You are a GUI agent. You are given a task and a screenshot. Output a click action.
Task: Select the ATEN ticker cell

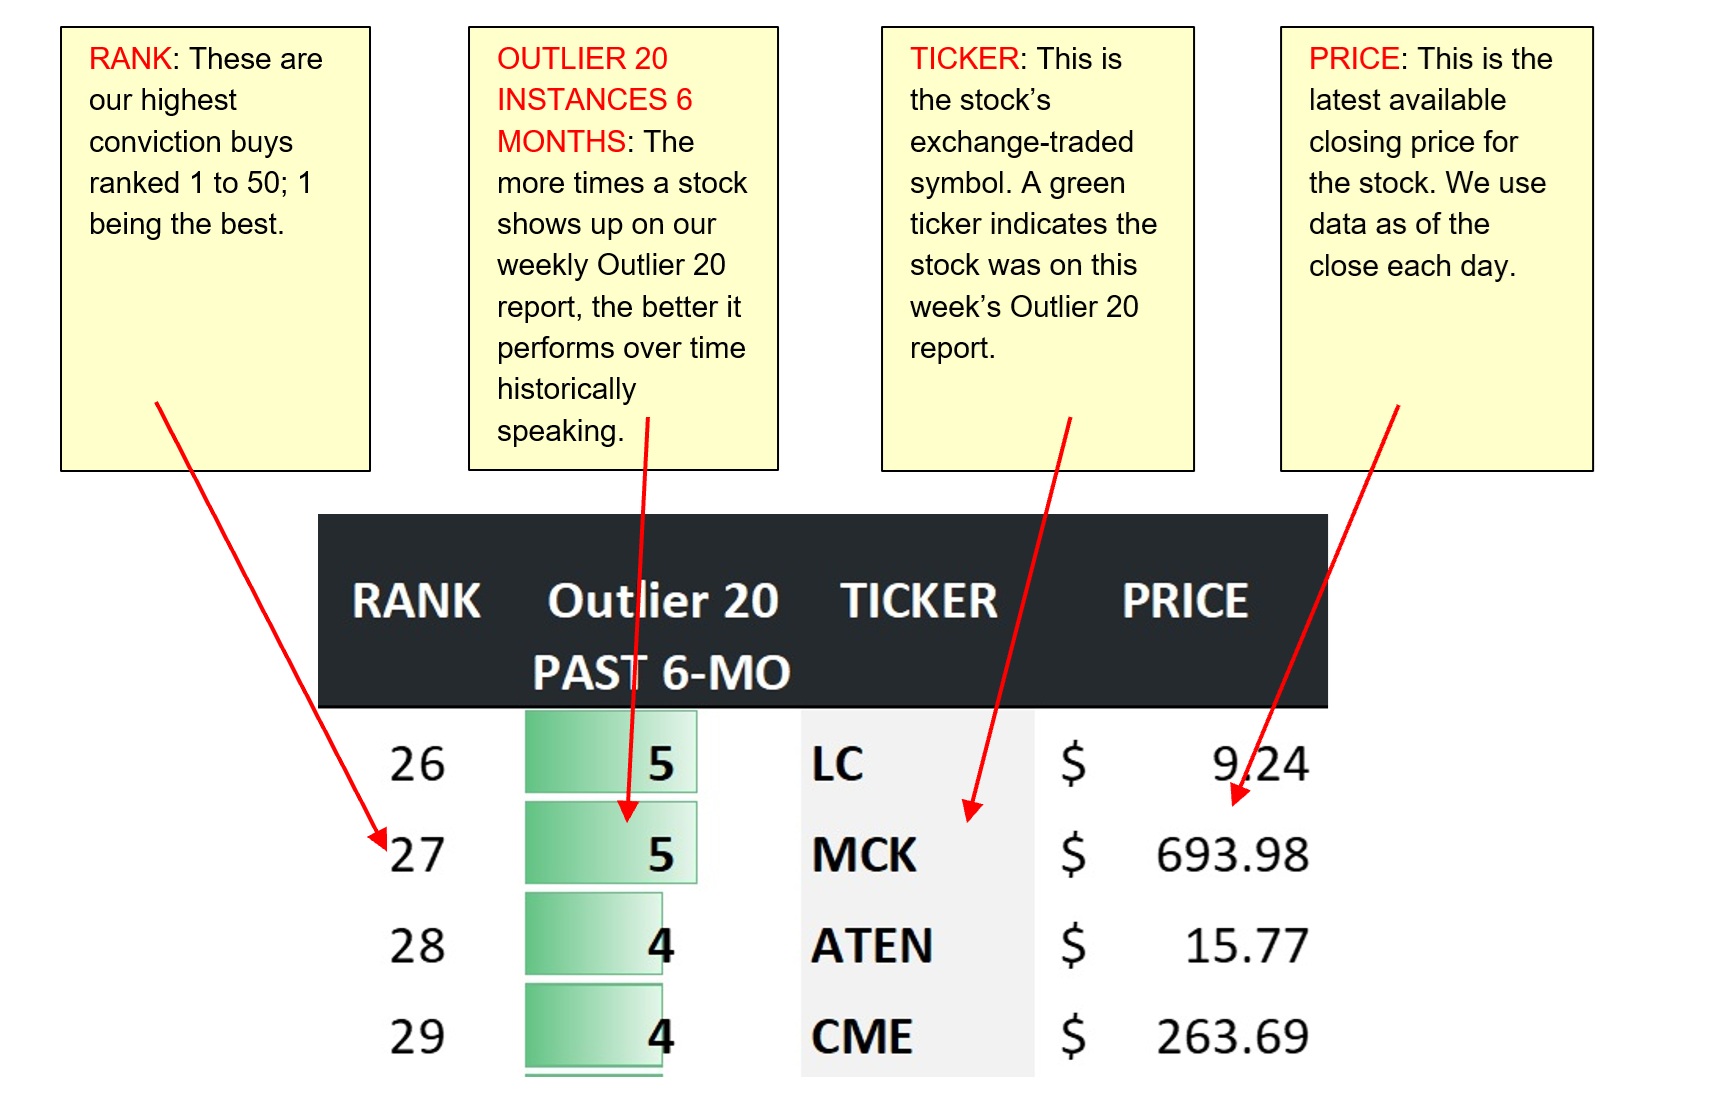coord(917,945)
